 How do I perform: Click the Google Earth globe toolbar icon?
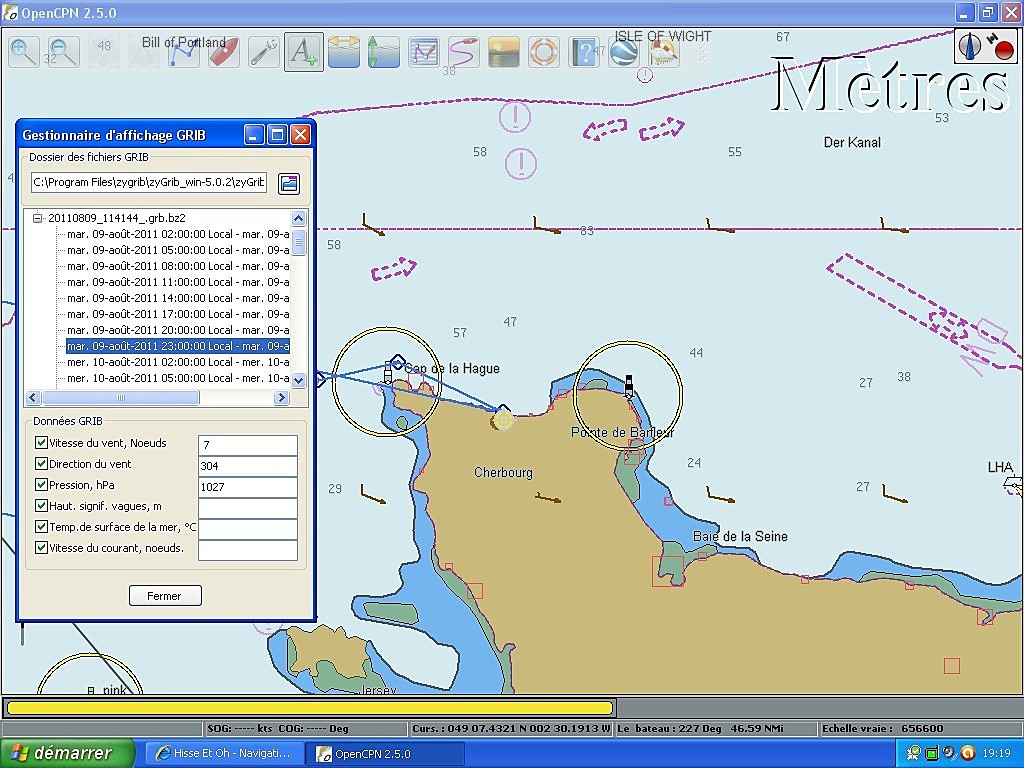tap(624, 52)
